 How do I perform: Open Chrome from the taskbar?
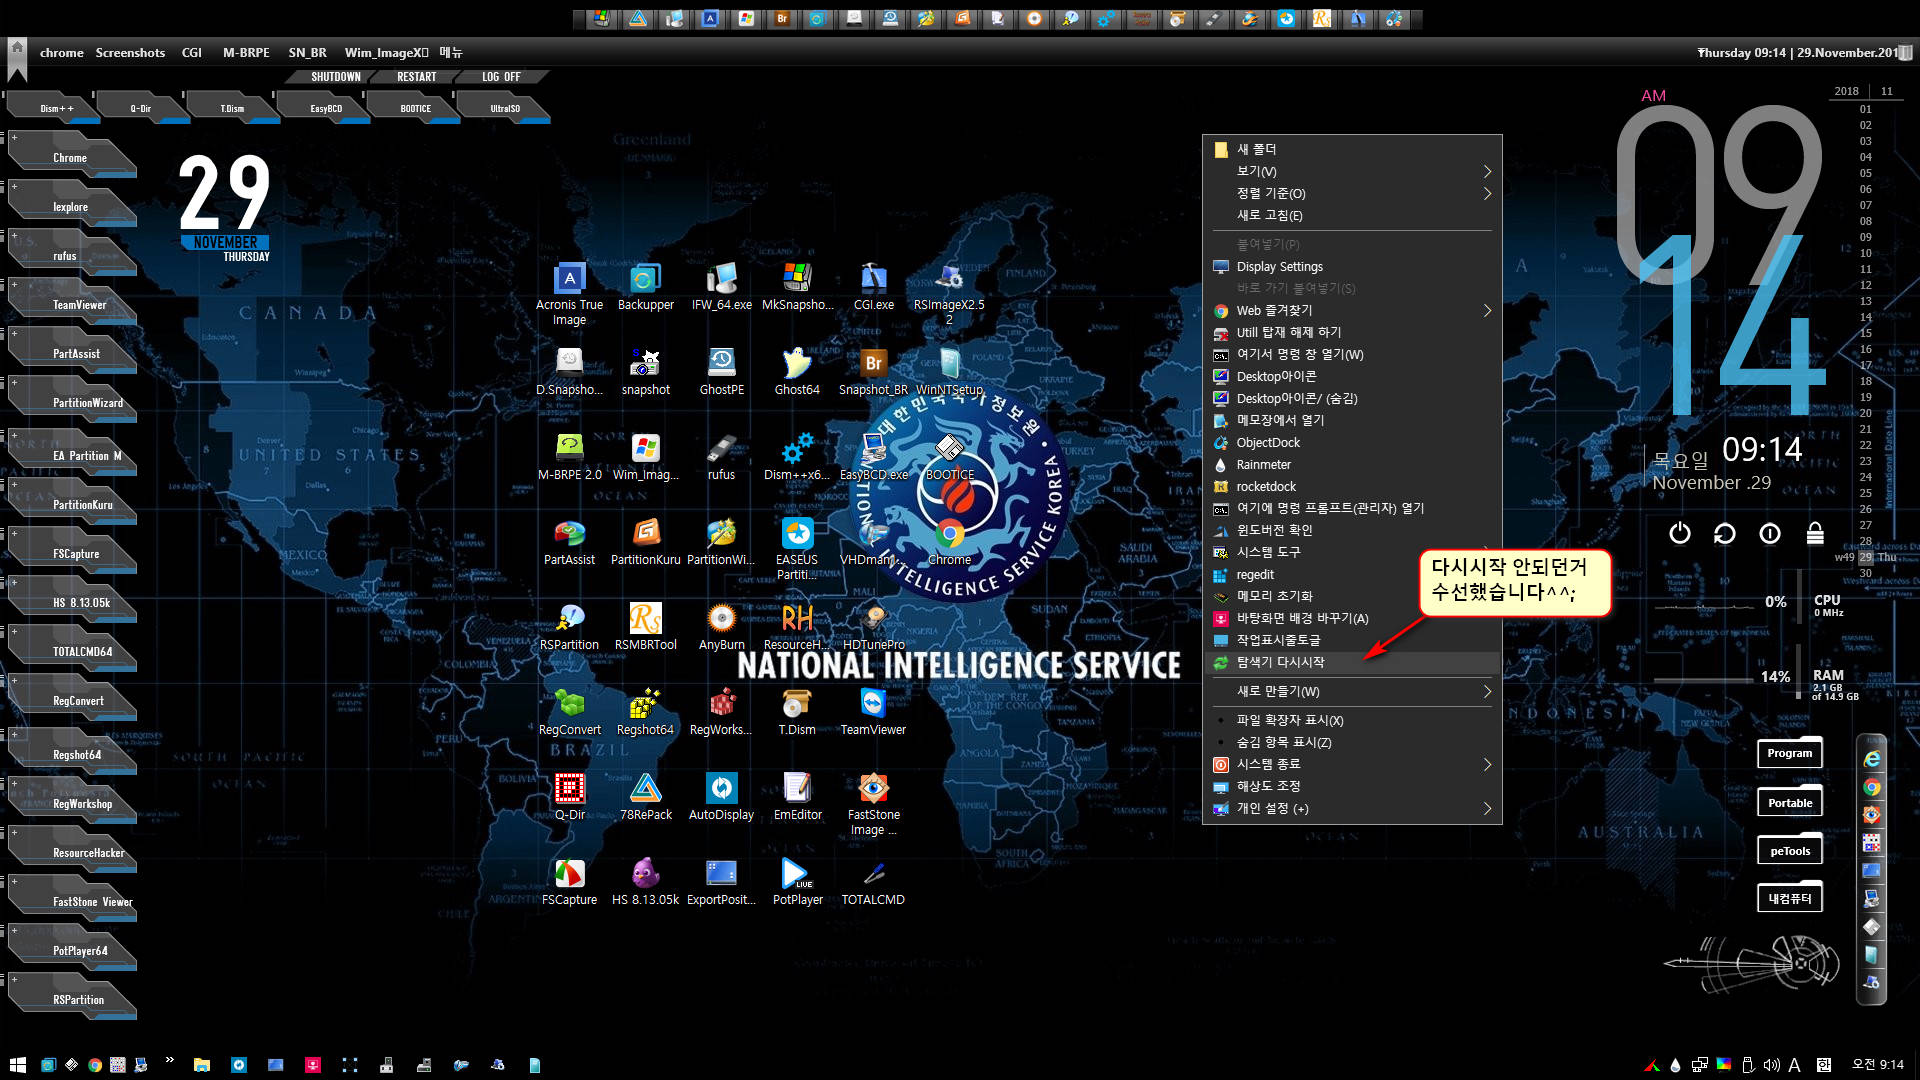click(95, 1065)
